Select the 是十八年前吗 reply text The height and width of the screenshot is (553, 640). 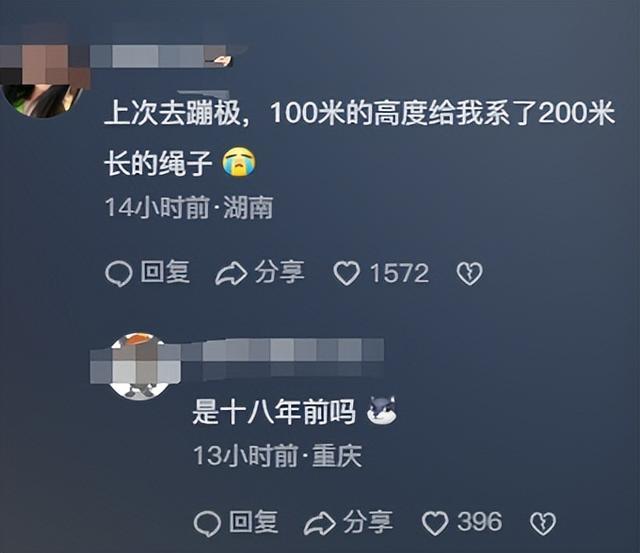point(274,412)
